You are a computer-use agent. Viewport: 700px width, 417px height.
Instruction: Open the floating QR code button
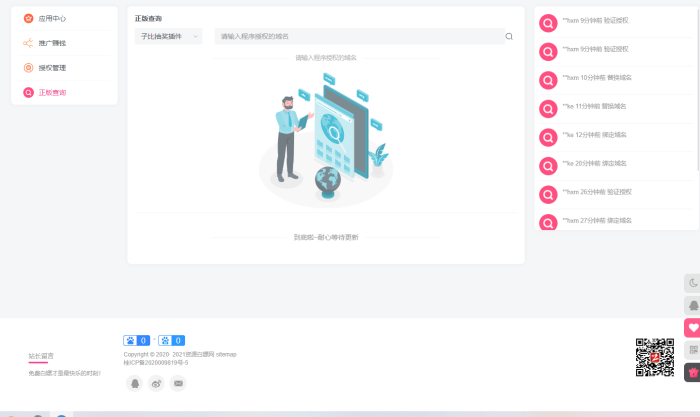tap(692, 350)
